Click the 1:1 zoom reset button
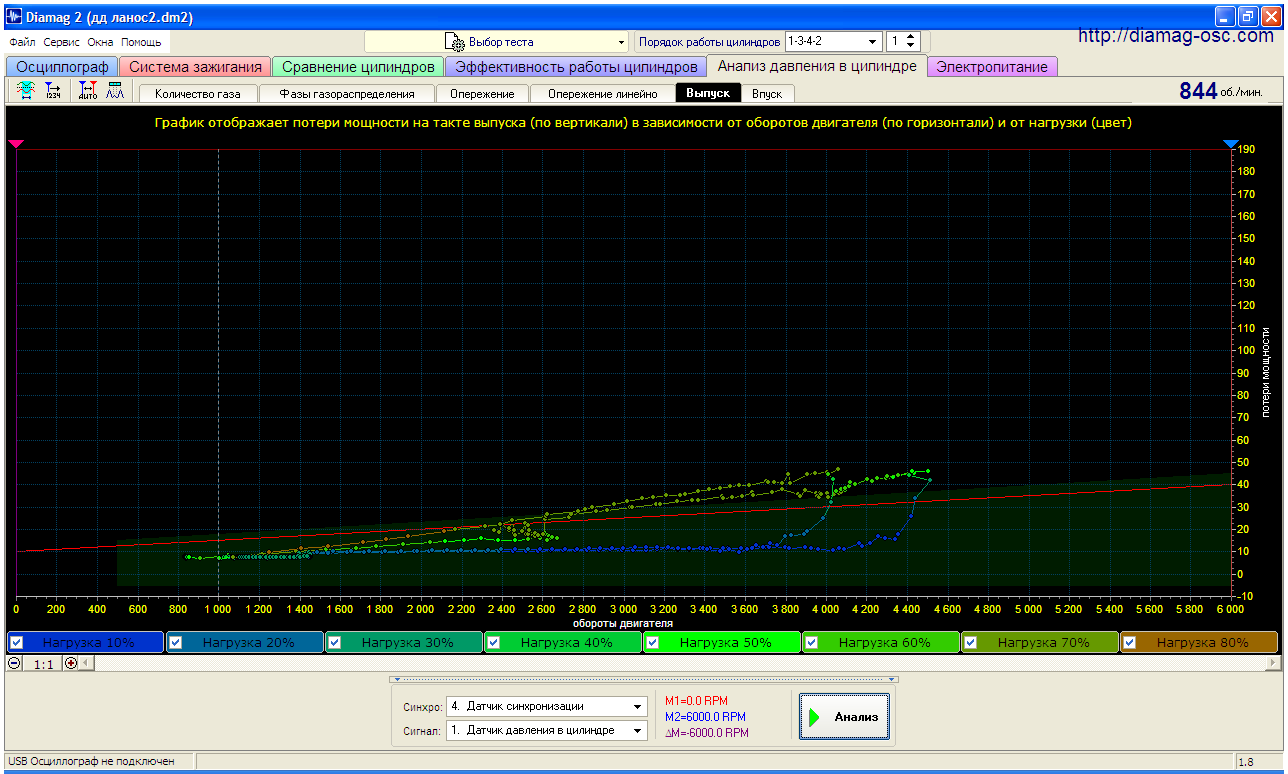 (x=43, y=663)
